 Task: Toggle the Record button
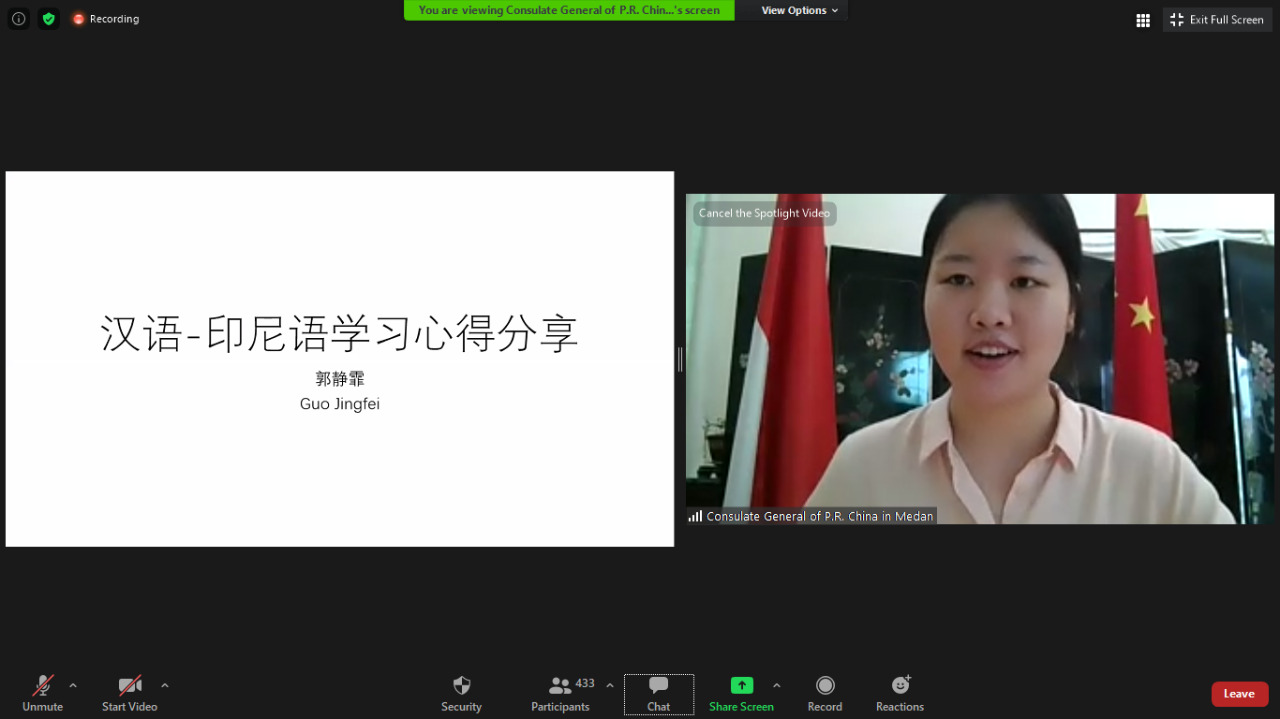pyautogui.click(x=825, y=693)
